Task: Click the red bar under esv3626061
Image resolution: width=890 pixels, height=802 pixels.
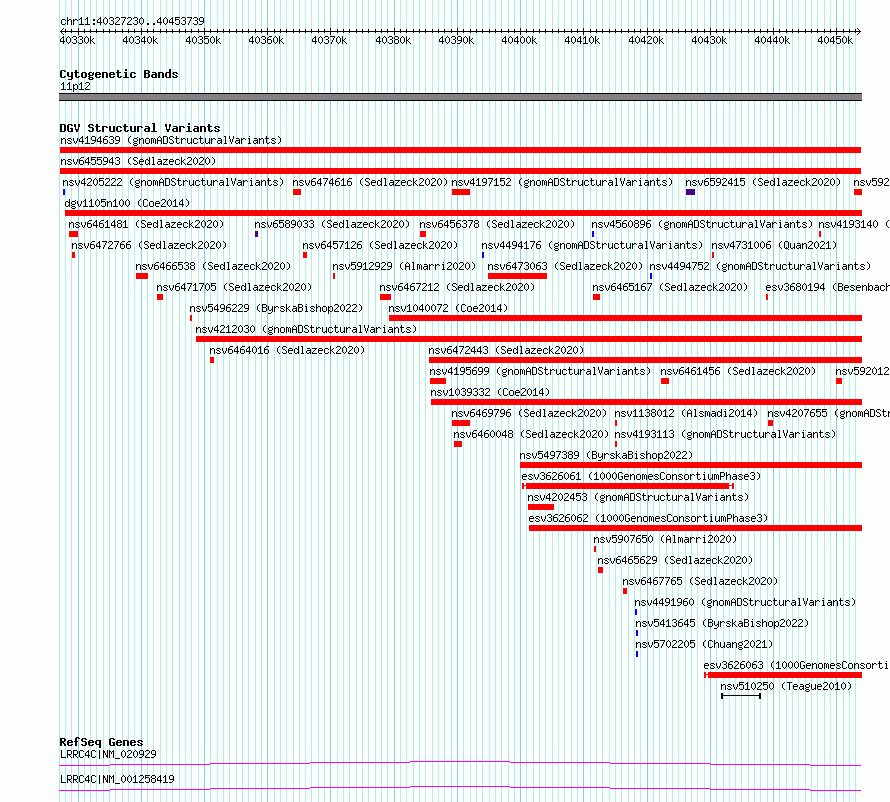Action: click(628, 486)
